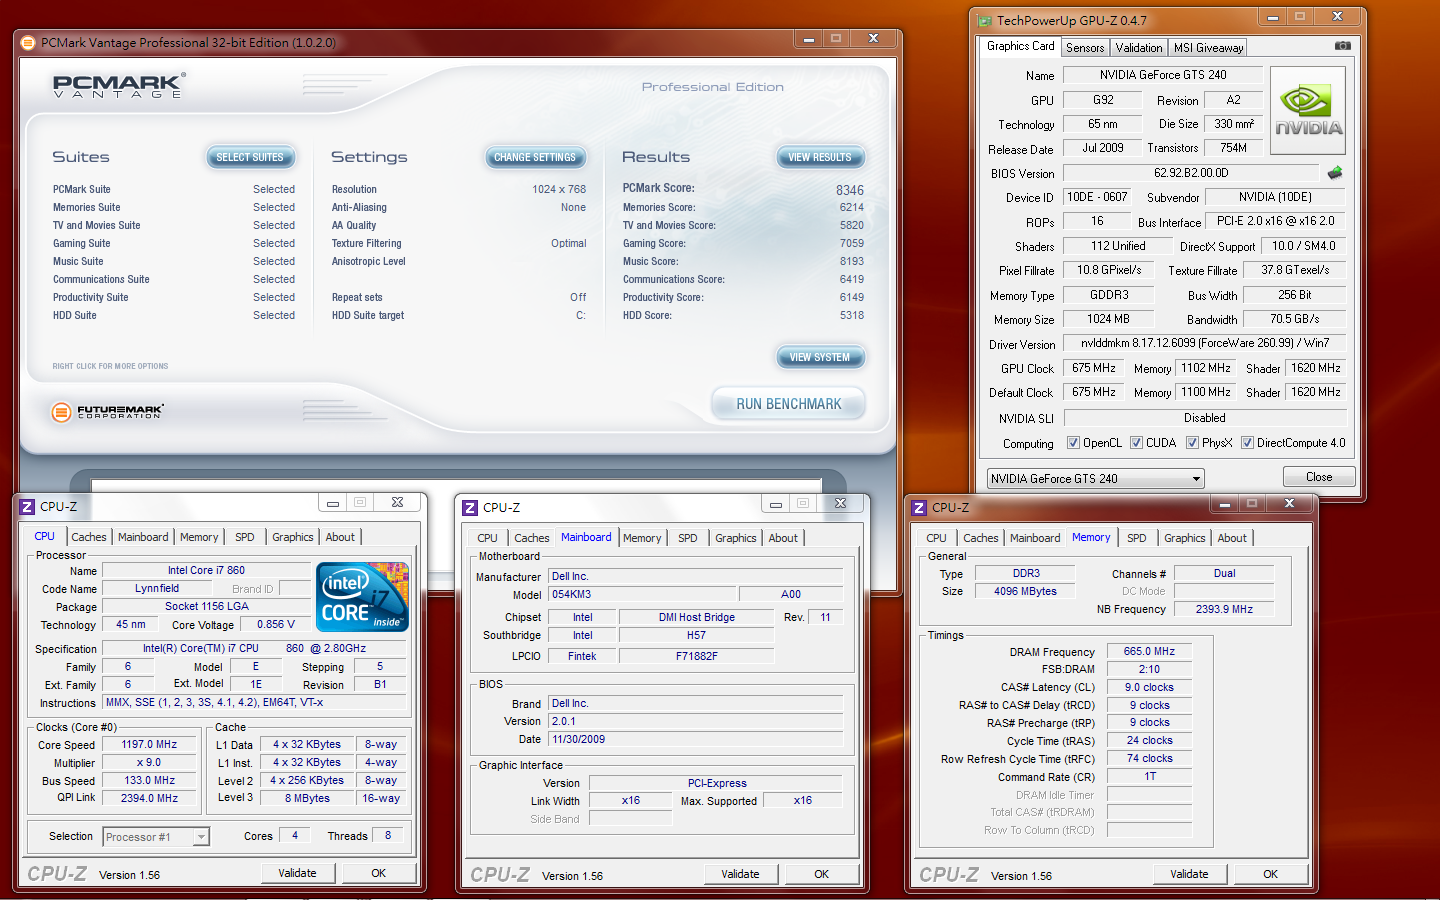Viewport: 1440px width, 900px height.
Task: Click the CHANGE SETTINGS button
Action: [535, 157]
